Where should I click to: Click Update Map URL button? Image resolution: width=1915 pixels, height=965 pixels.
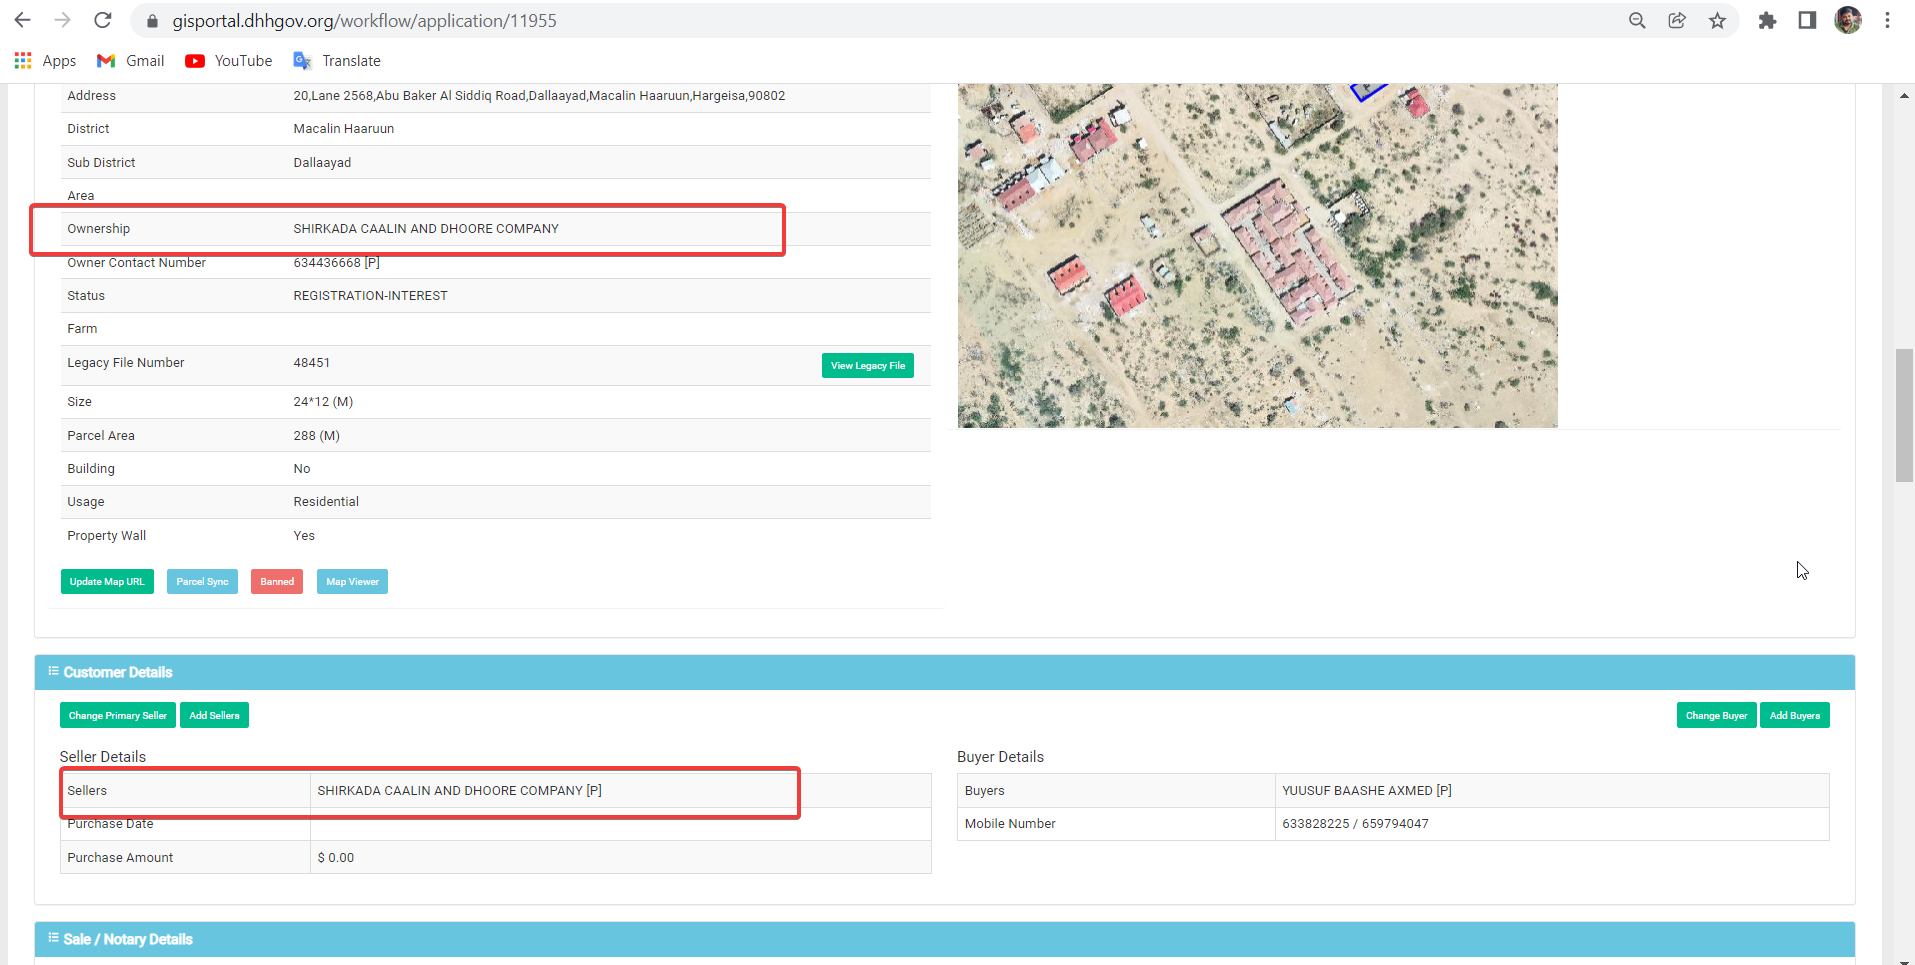[107, 582]
